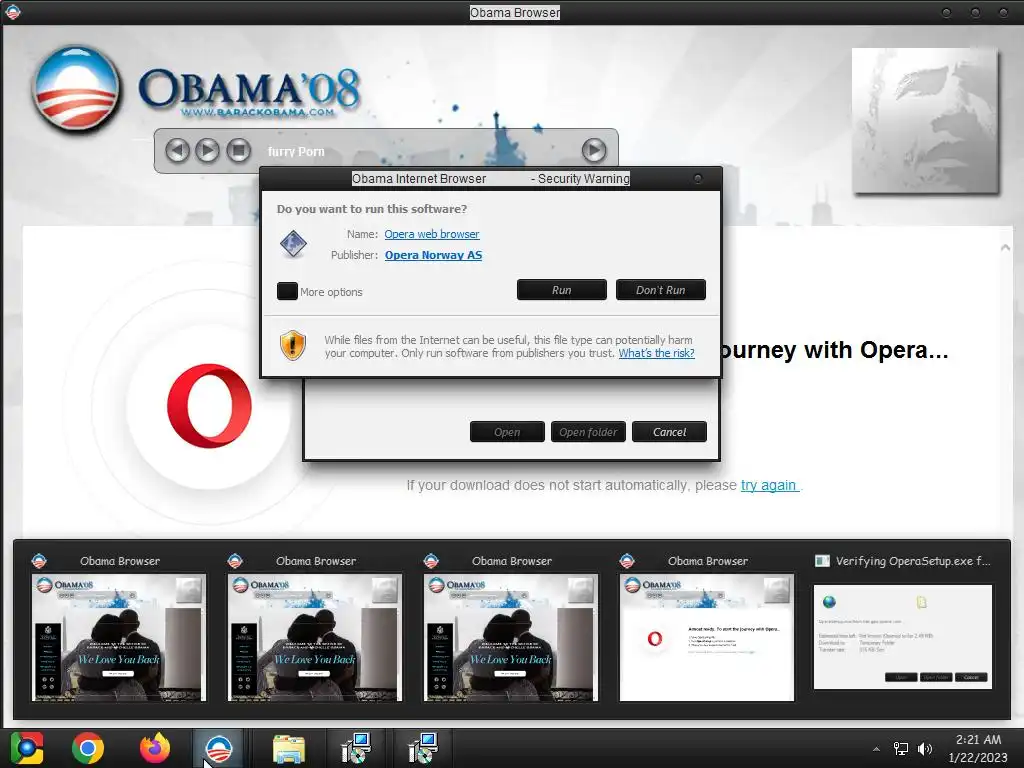Select the Obama Browser preview showing Opera page
The width and height of the screenshot is (1024, 768).
(707, 637)
